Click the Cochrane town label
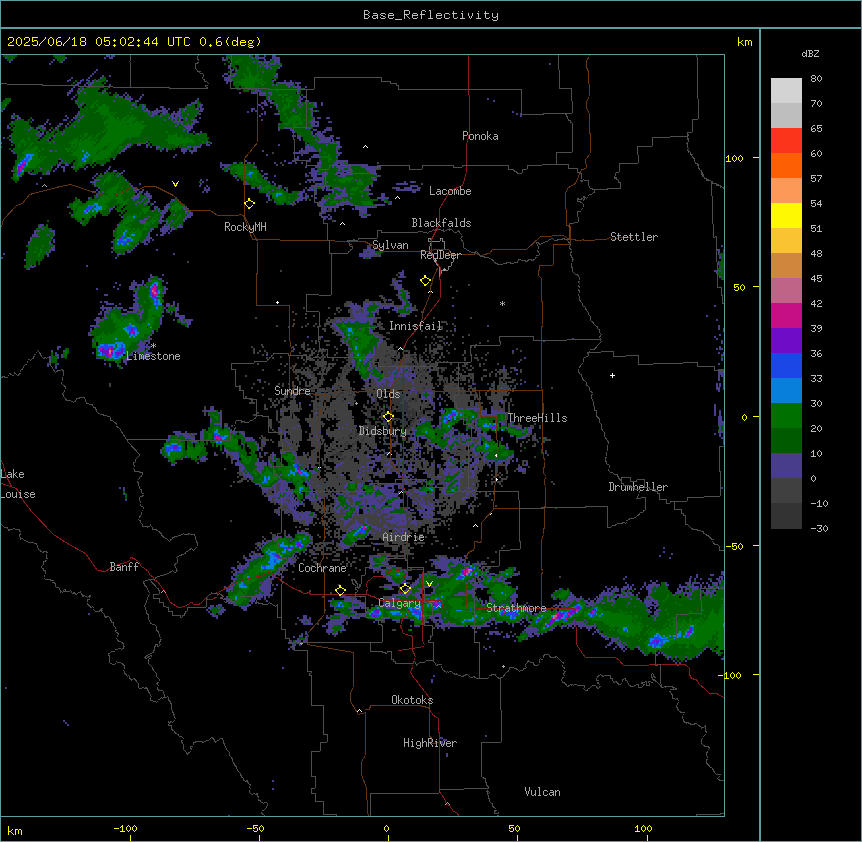 click(322, 568)
